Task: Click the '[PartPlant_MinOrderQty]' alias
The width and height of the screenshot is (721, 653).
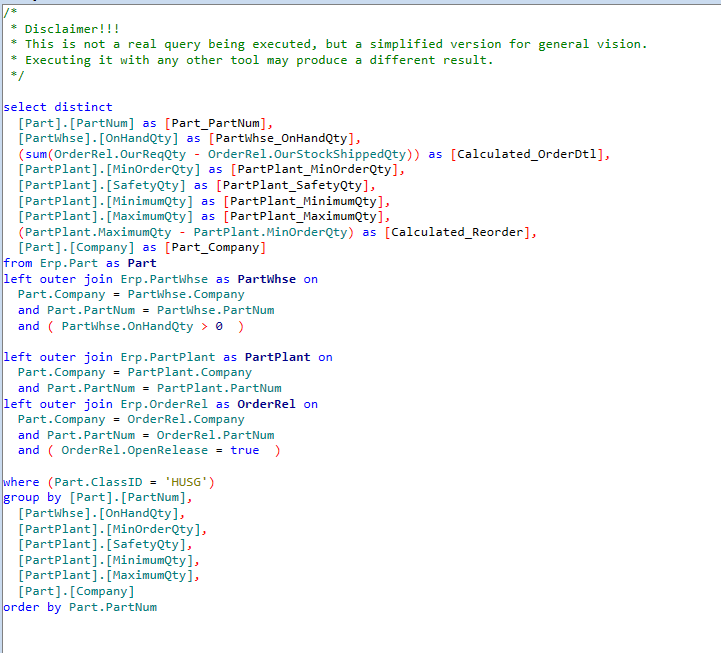Action: (314, 170)
